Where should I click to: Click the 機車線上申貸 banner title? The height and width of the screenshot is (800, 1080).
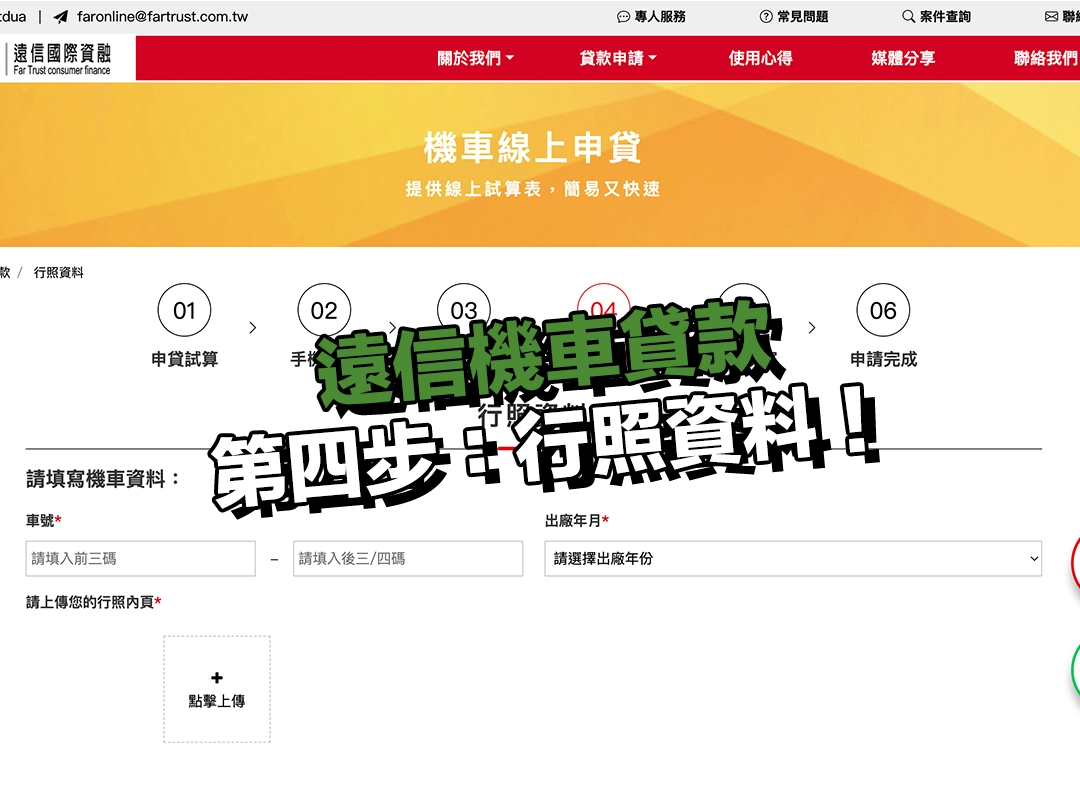[532, 147]
